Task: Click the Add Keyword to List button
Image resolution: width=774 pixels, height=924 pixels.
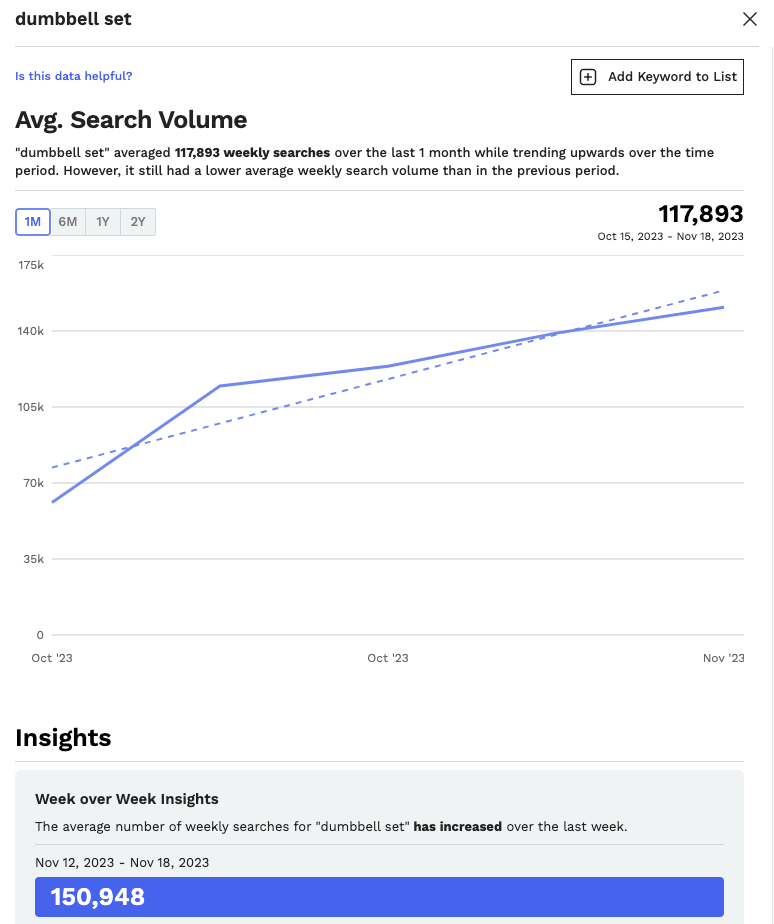Action: click(x=657, y=77)
